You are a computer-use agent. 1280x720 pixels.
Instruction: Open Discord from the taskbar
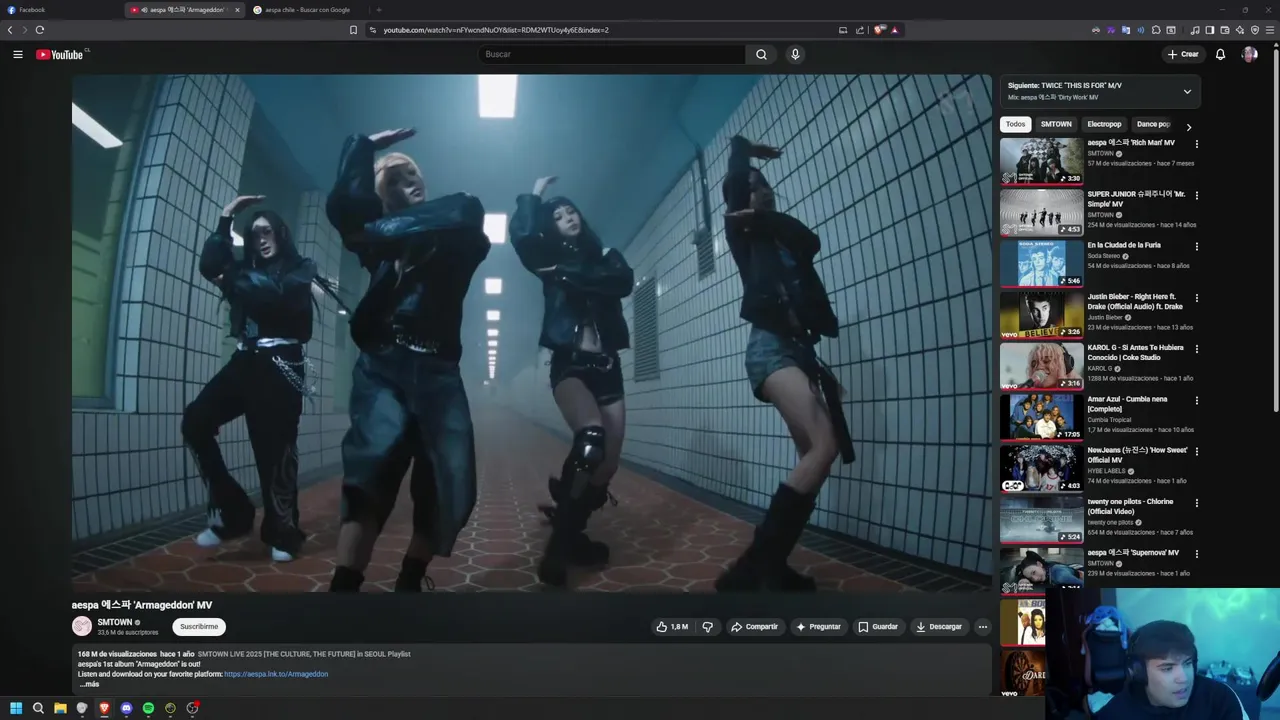[x=126, y=708]
